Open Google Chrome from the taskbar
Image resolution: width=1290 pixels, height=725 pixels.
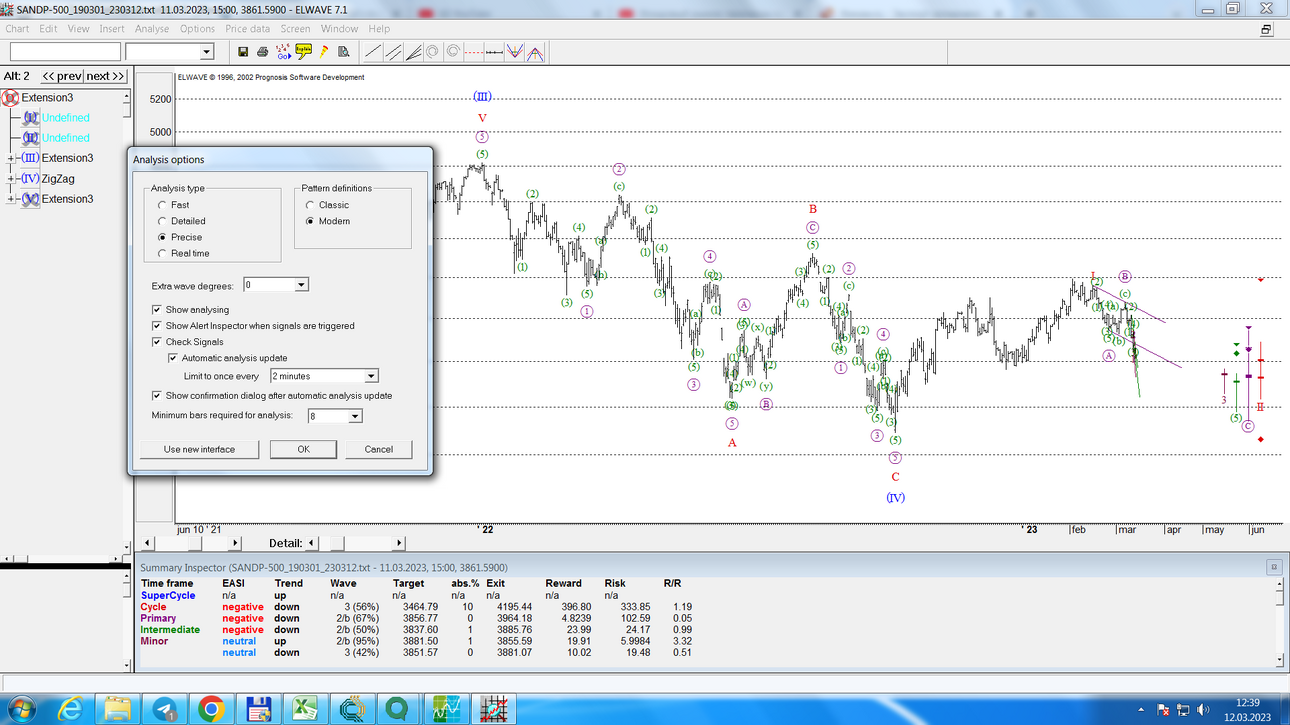click(211, 709)
